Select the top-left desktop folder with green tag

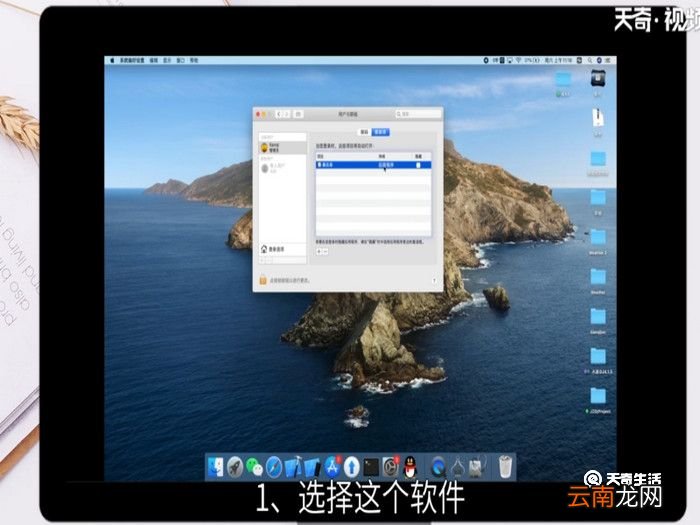563,80
